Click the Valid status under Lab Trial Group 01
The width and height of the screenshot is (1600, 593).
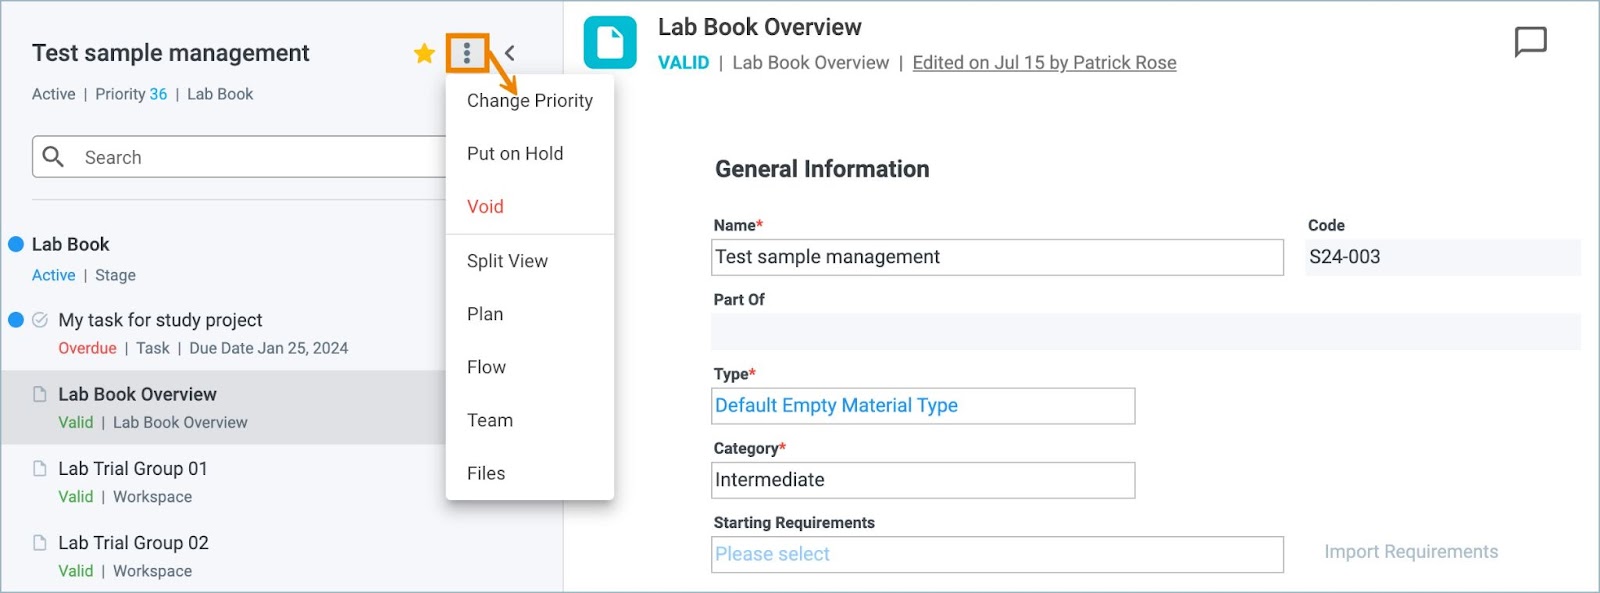pyautogui.click(x=75, y=496)
